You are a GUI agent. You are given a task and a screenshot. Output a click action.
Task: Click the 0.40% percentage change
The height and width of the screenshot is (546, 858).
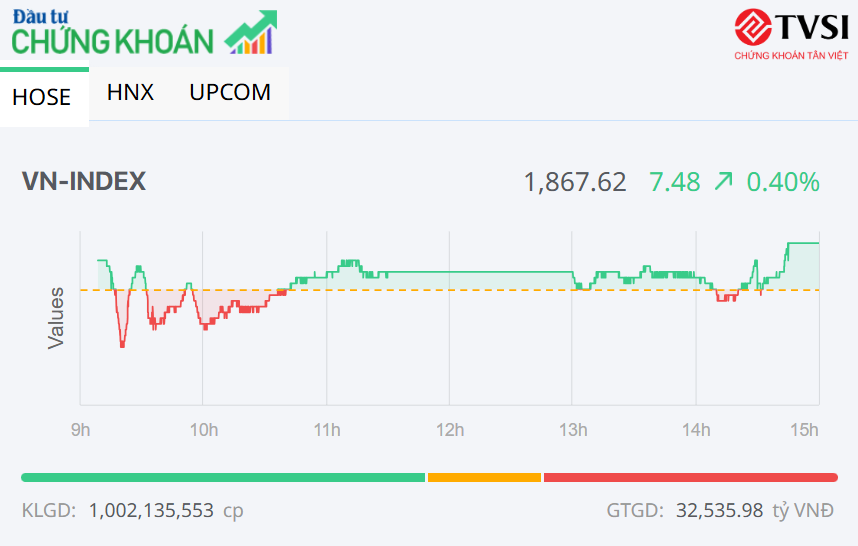(783, 182)
